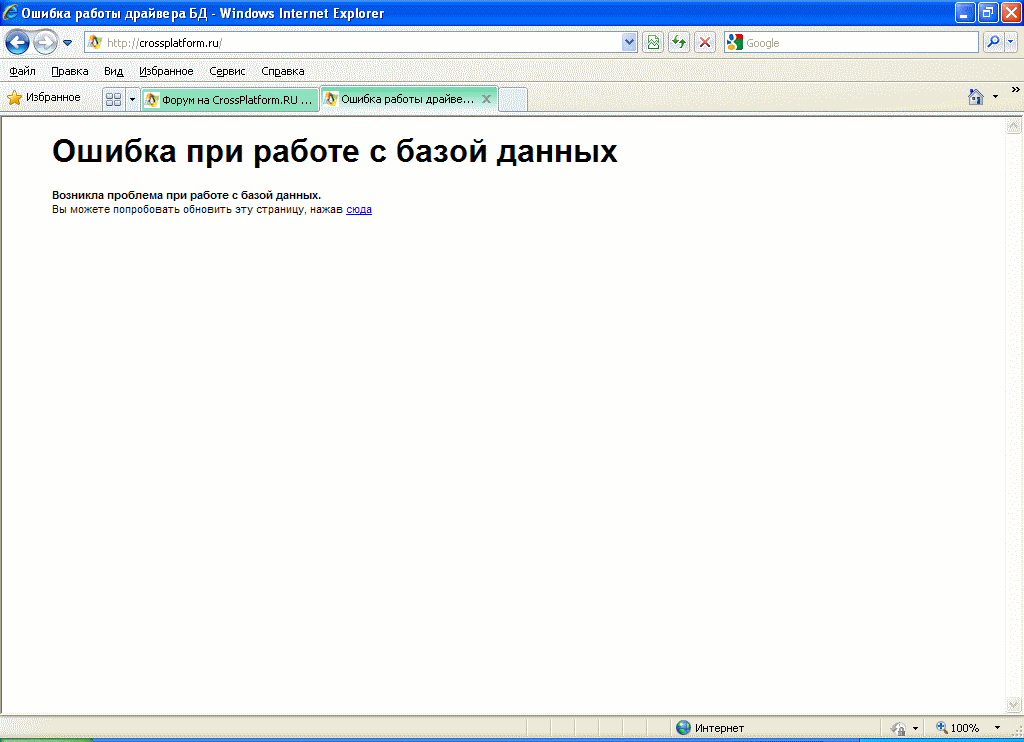
Task: Expand the address bar URL dropdown
Action: (629, 42)
